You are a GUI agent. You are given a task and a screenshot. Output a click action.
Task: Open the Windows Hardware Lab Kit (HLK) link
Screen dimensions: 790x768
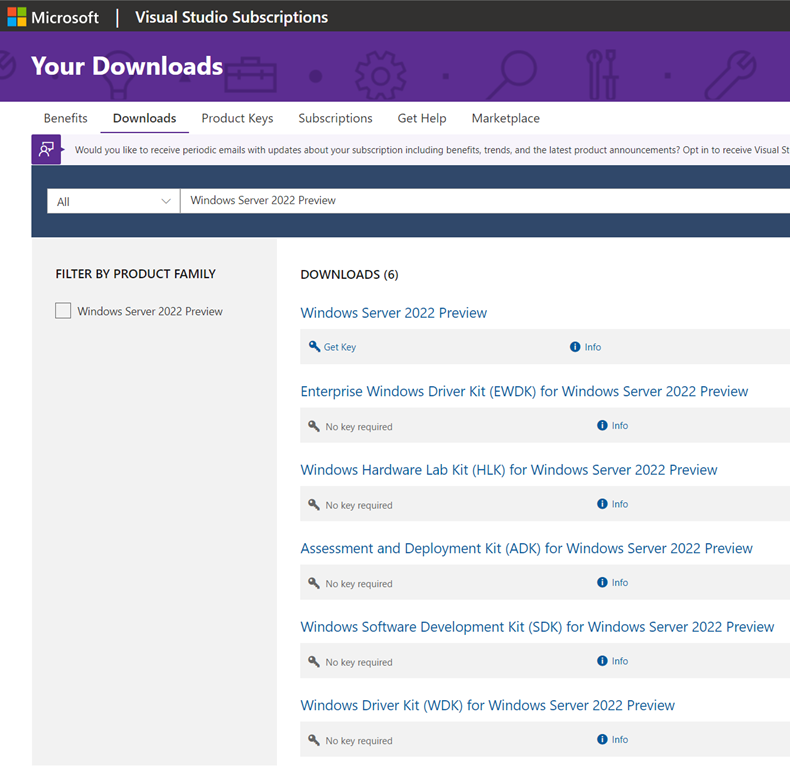click(508, 470)
